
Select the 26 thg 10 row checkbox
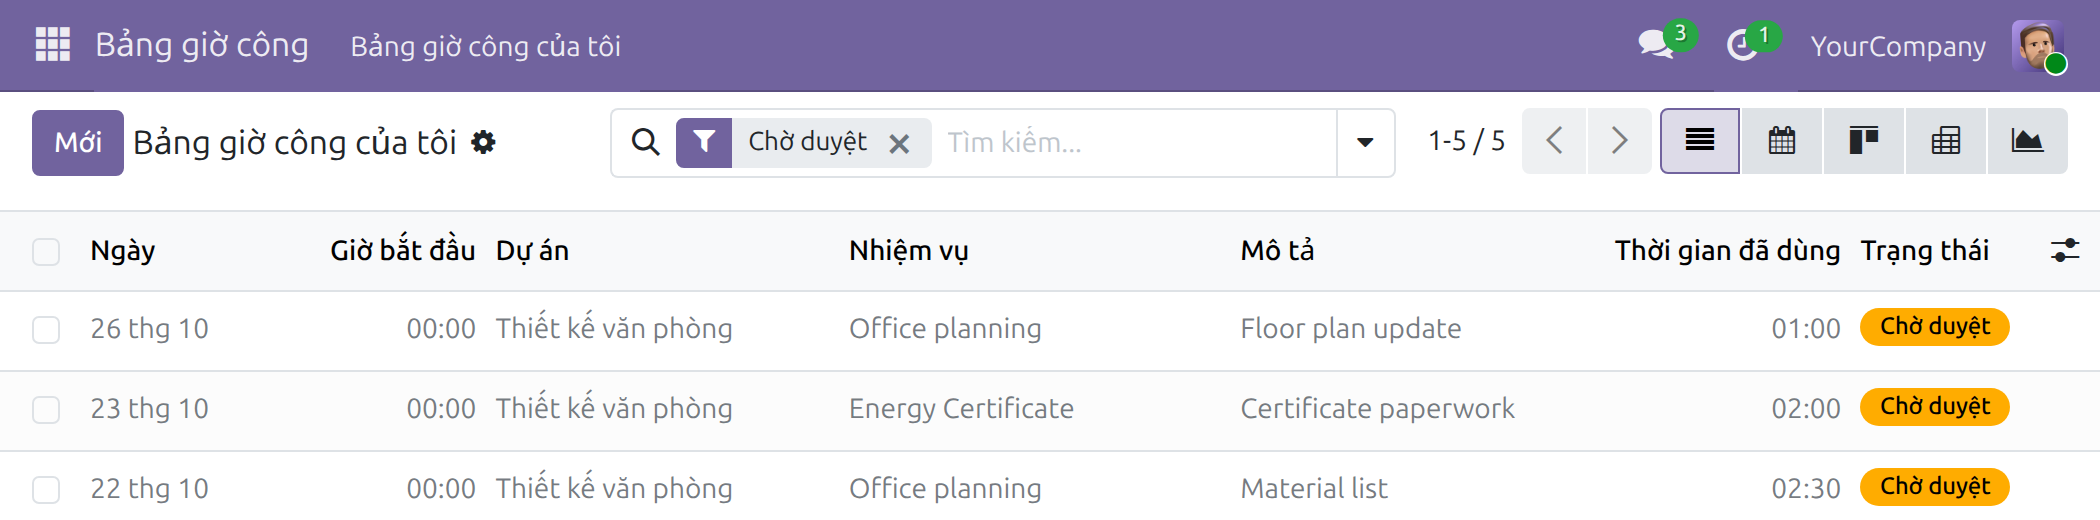click(x=46, y=330)
